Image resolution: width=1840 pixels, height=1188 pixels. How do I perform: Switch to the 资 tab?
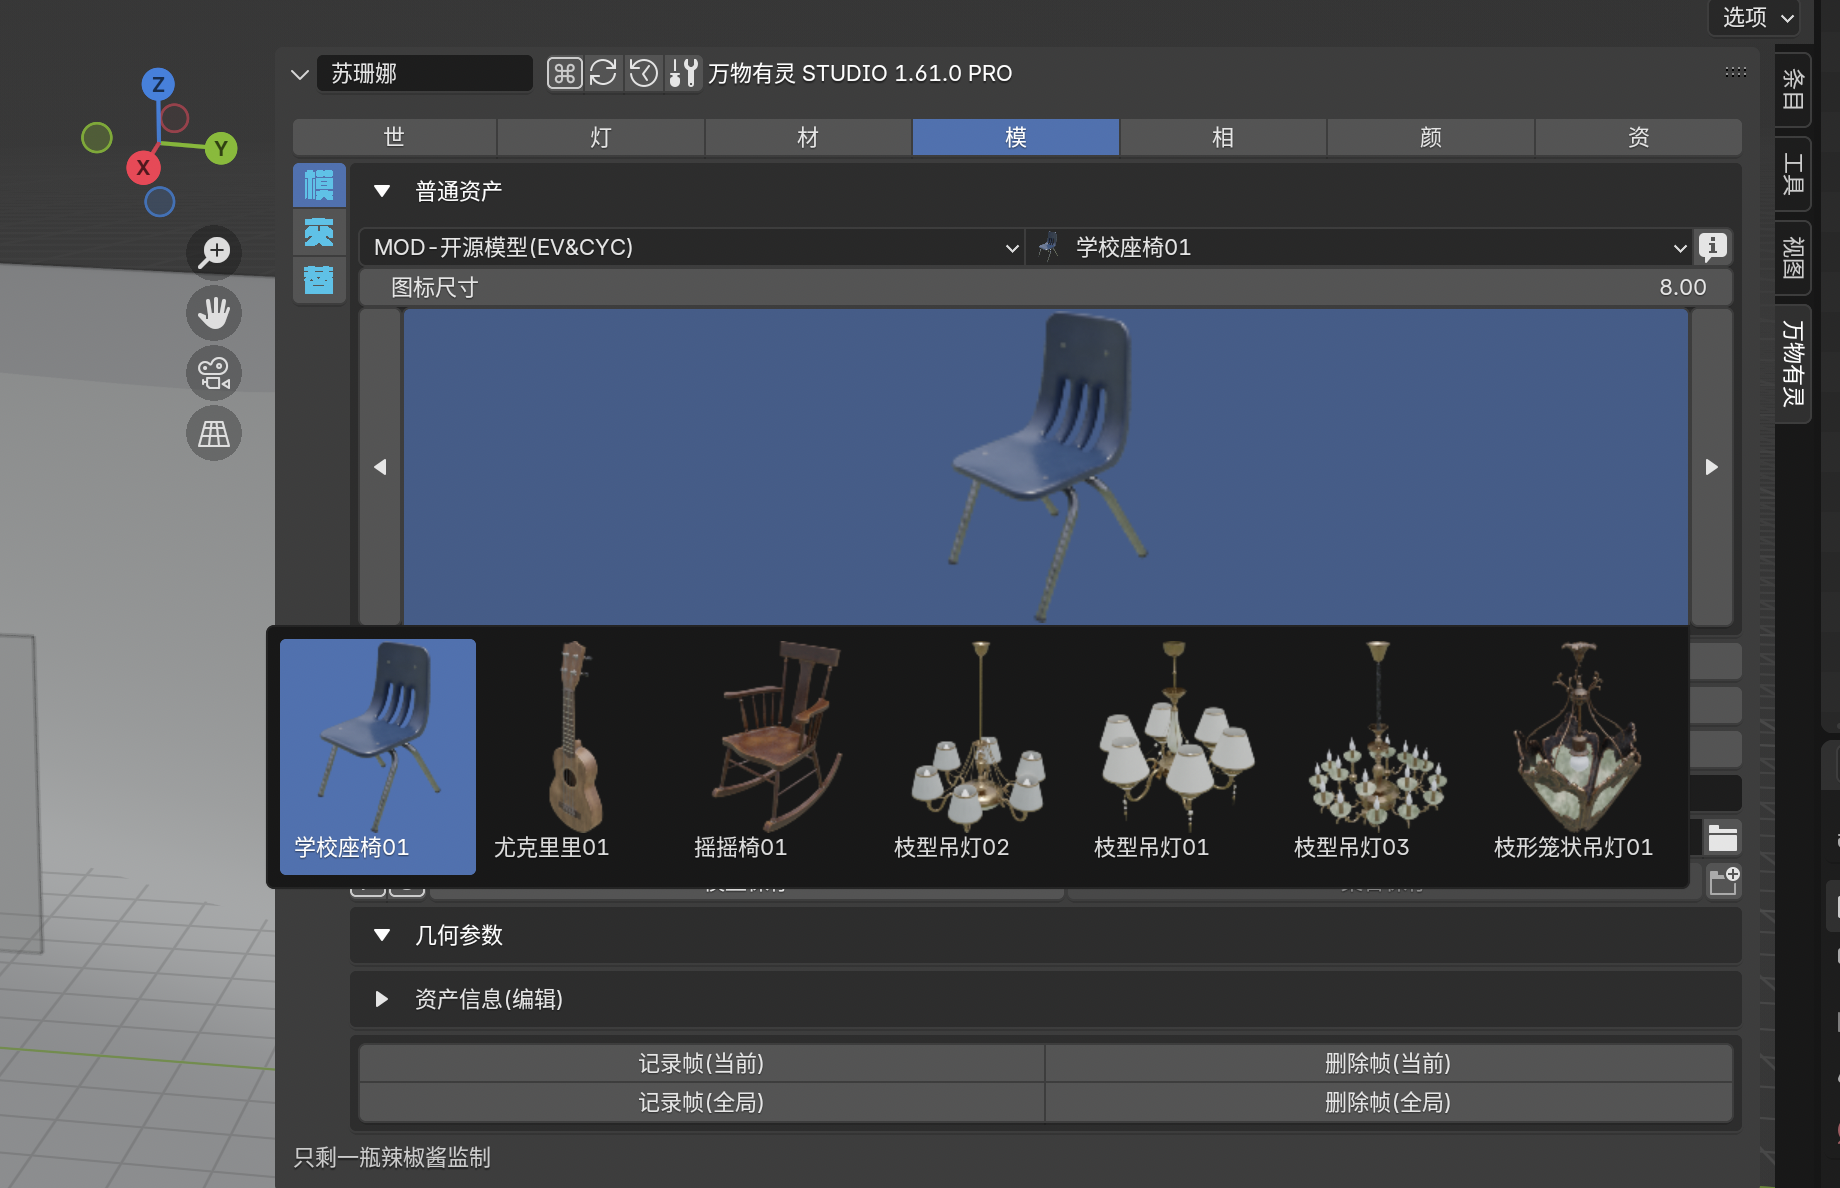click(x=1639, y=137)
